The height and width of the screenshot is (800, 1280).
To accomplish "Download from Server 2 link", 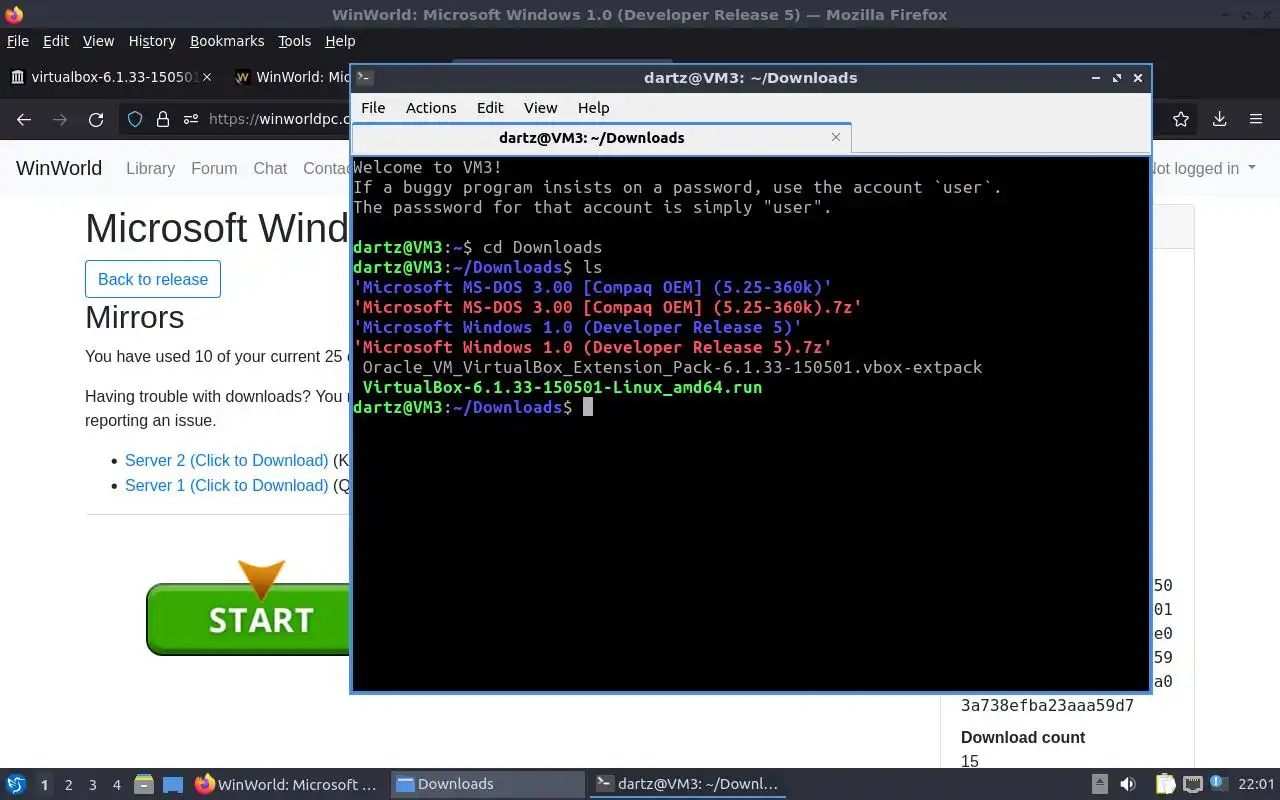I will [x=226, y=460].
